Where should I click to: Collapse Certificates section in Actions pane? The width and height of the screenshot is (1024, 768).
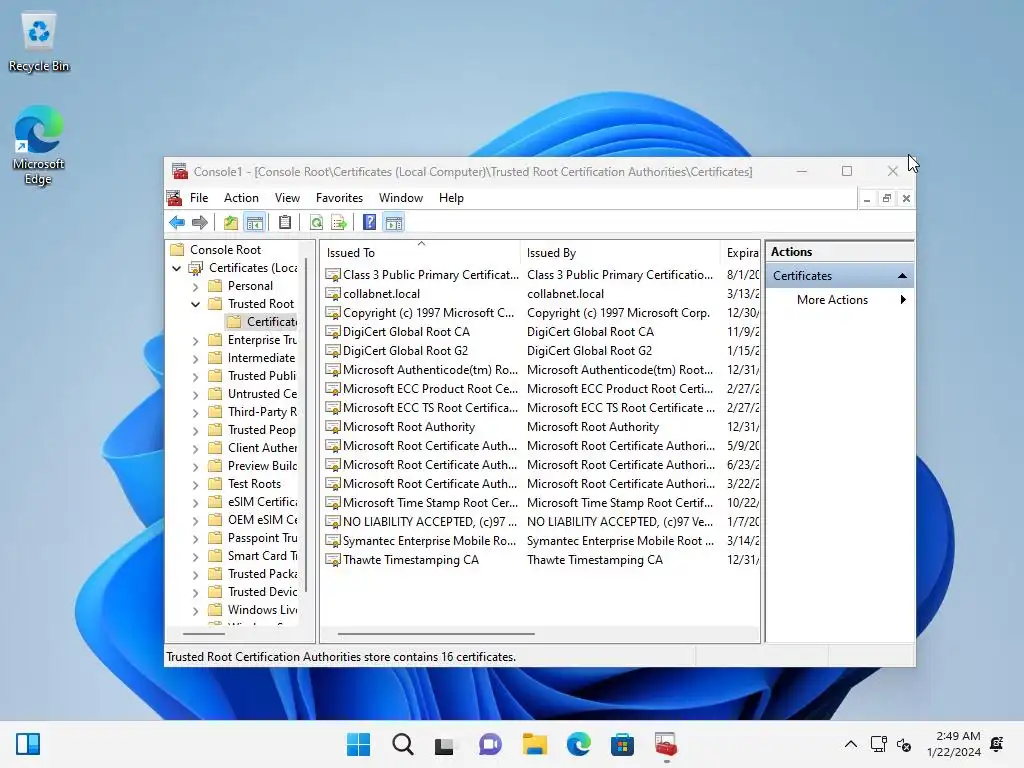pyautogui.click(x=902, y=276)
